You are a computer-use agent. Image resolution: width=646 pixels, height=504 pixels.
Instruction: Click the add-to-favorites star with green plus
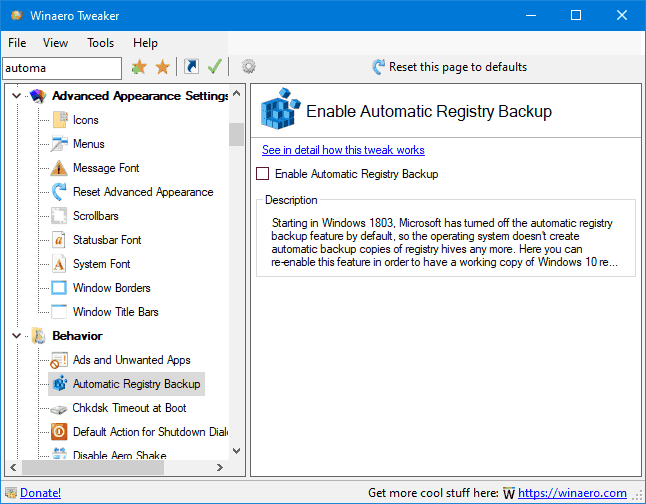point(139,67)
